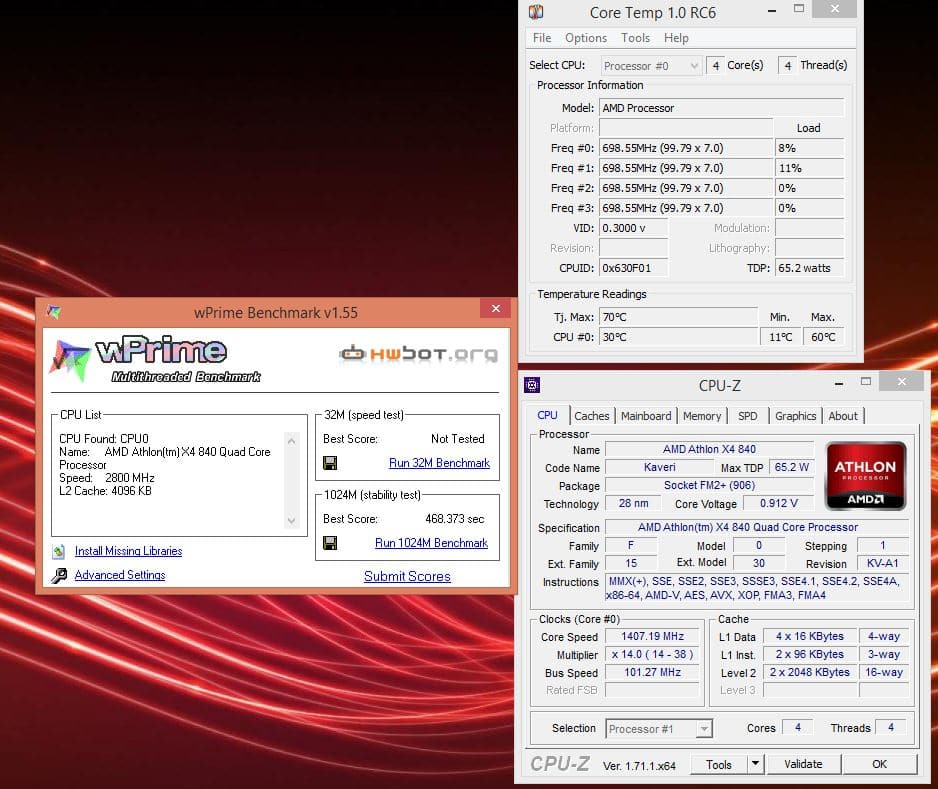Switch to the Memory tab in CPU-Z
Viewport: 938px width, 789px height.
pyautogui.click(x=702, y=416)
